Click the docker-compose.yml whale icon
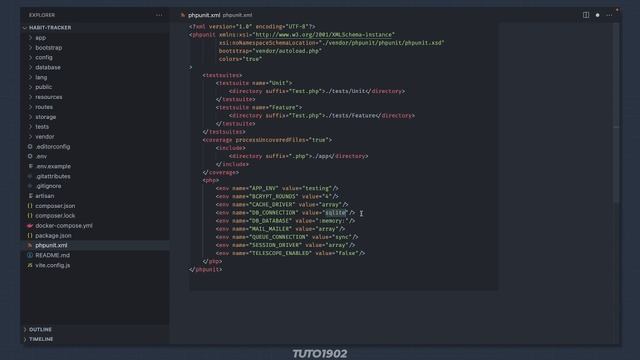This screenshot has height=360, width=640. point(30,226)
